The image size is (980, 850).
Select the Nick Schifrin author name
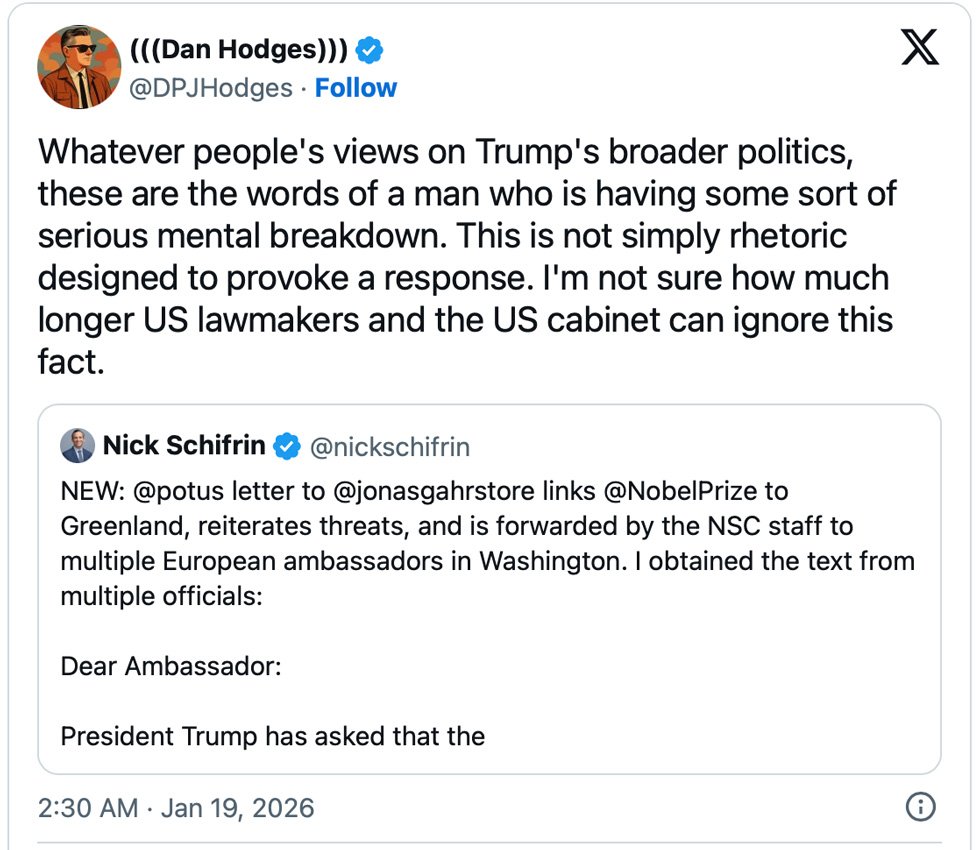184,446
